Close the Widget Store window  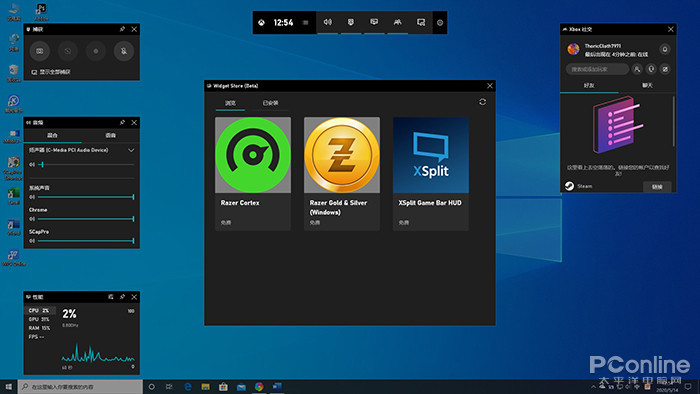(490, 86)
